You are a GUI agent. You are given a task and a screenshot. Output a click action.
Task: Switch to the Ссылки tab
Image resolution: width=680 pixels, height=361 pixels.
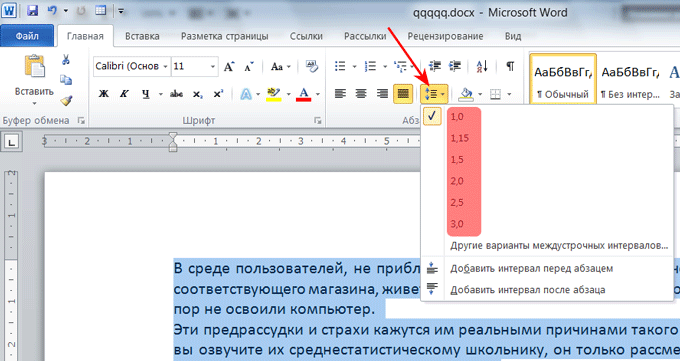tap(306, 36)
